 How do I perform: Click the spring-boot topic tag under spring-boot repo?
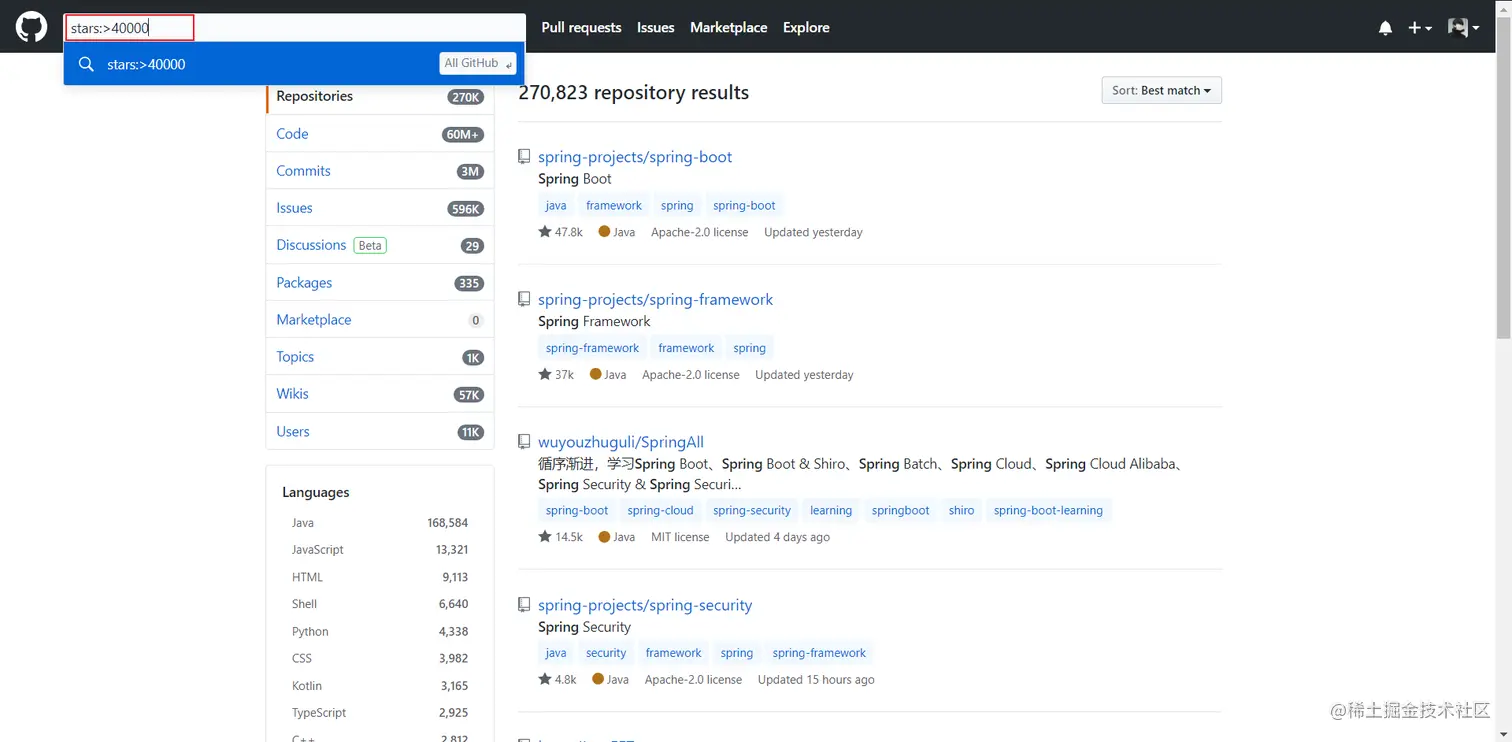[x=744, y=206]
